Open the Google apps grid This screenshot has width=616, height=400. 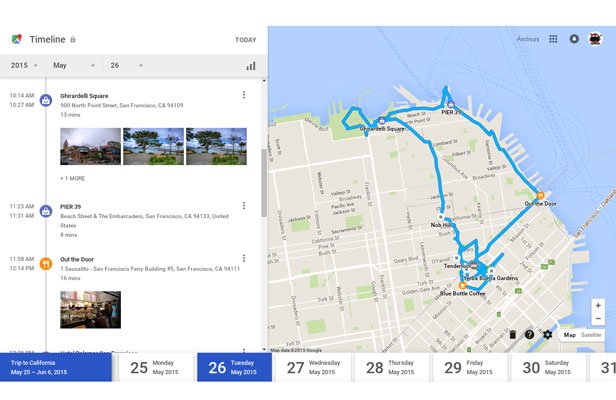(553, 39)
